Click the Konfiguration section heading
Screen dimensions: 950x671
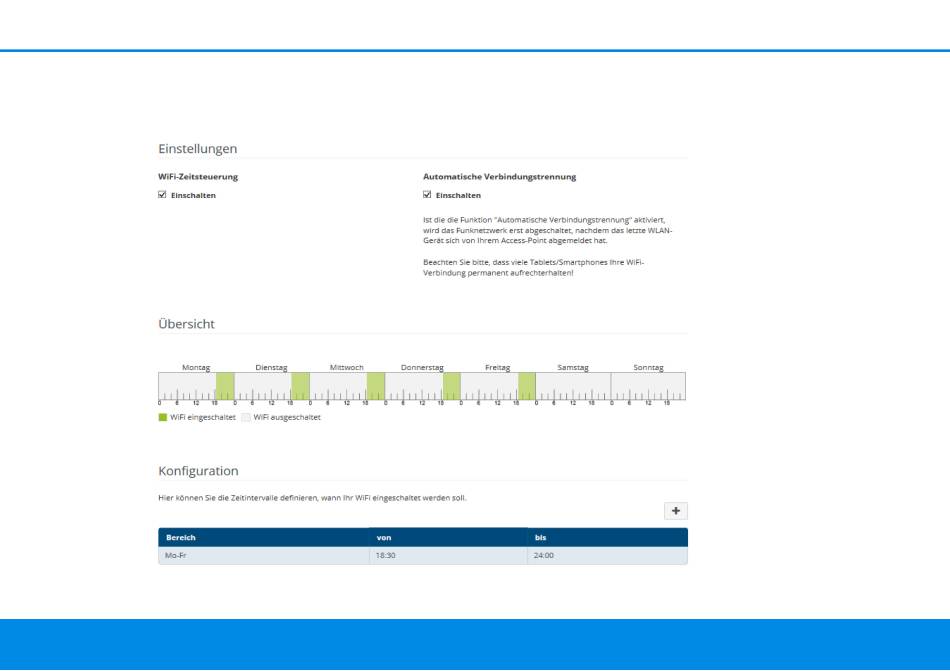[198, 471]
